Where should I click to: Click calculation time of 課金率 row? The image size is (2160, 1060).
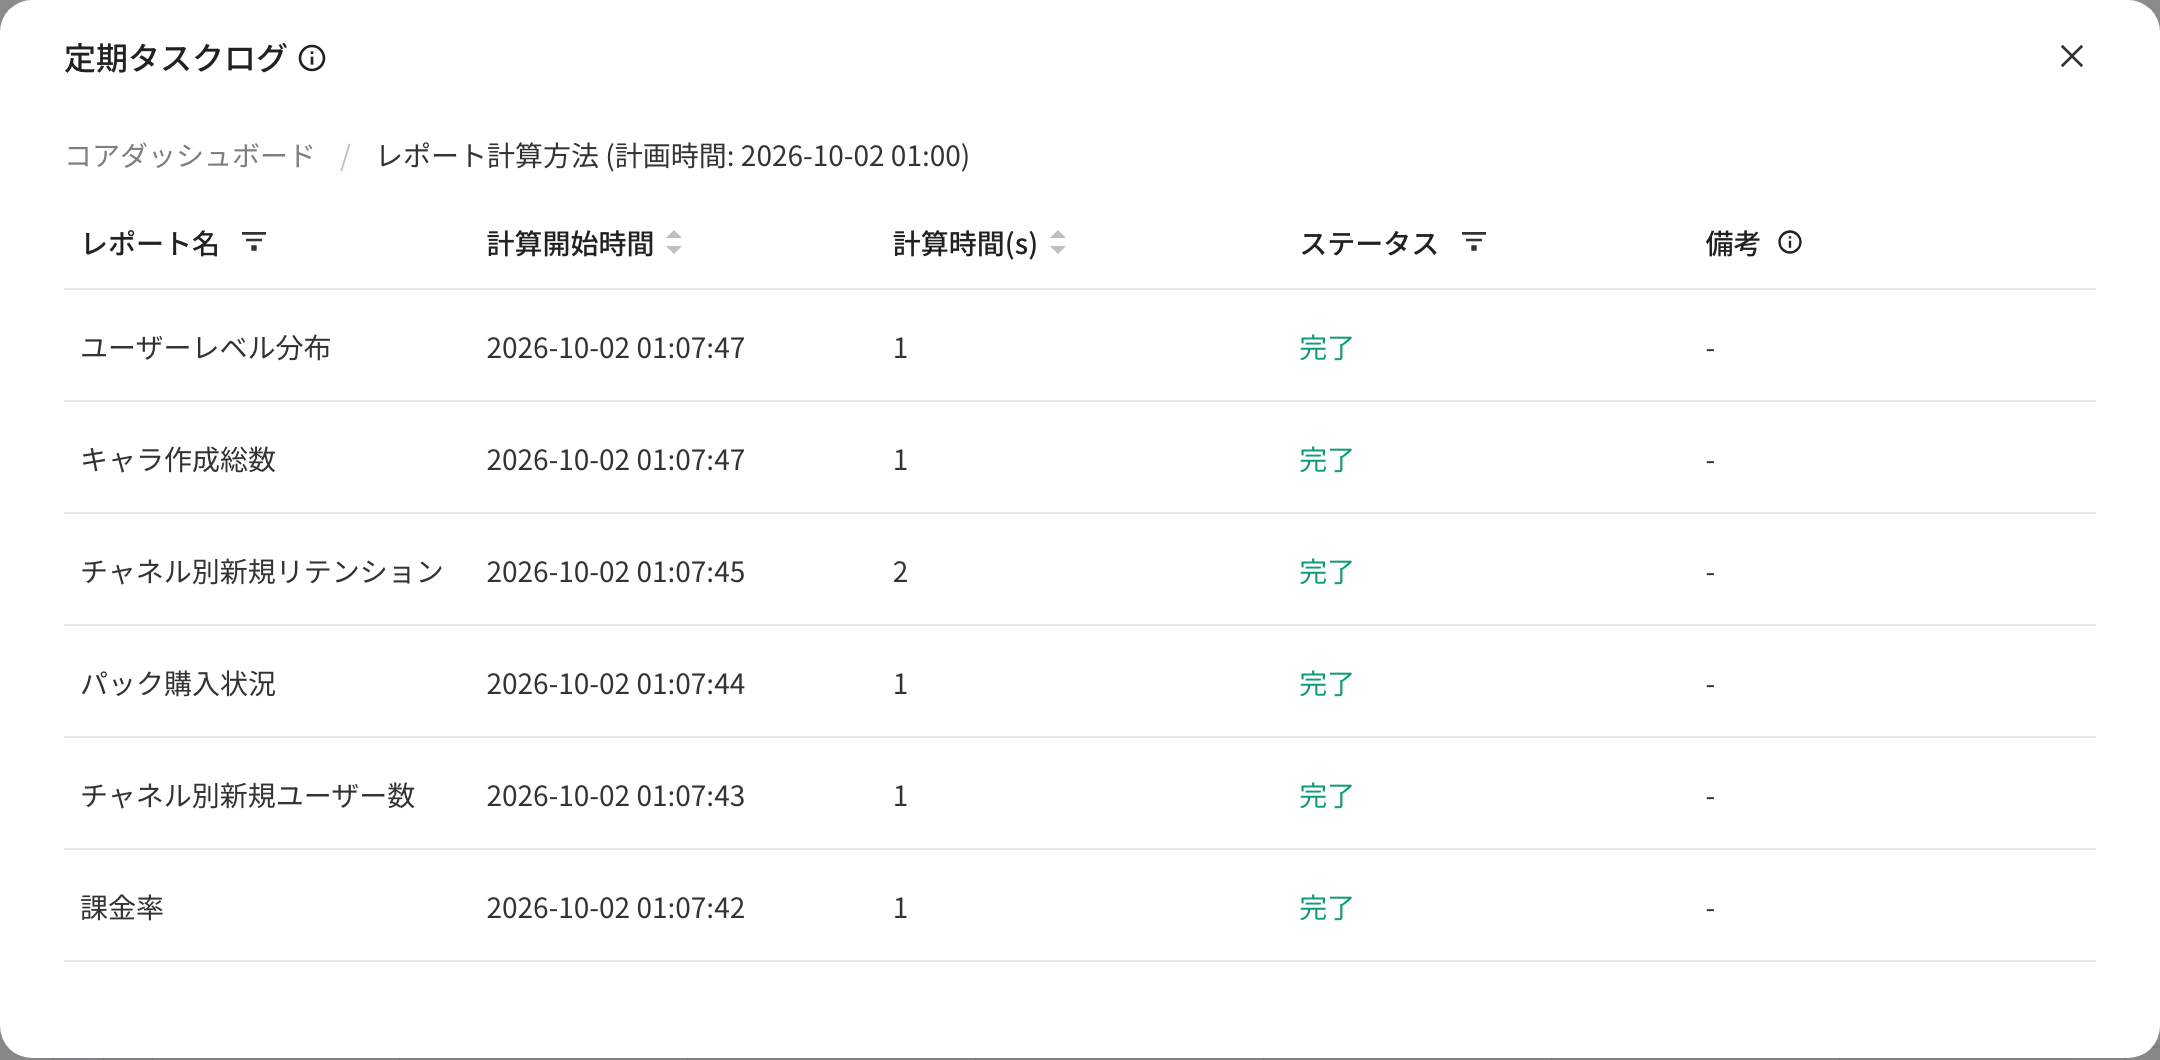tap(900, 908)
